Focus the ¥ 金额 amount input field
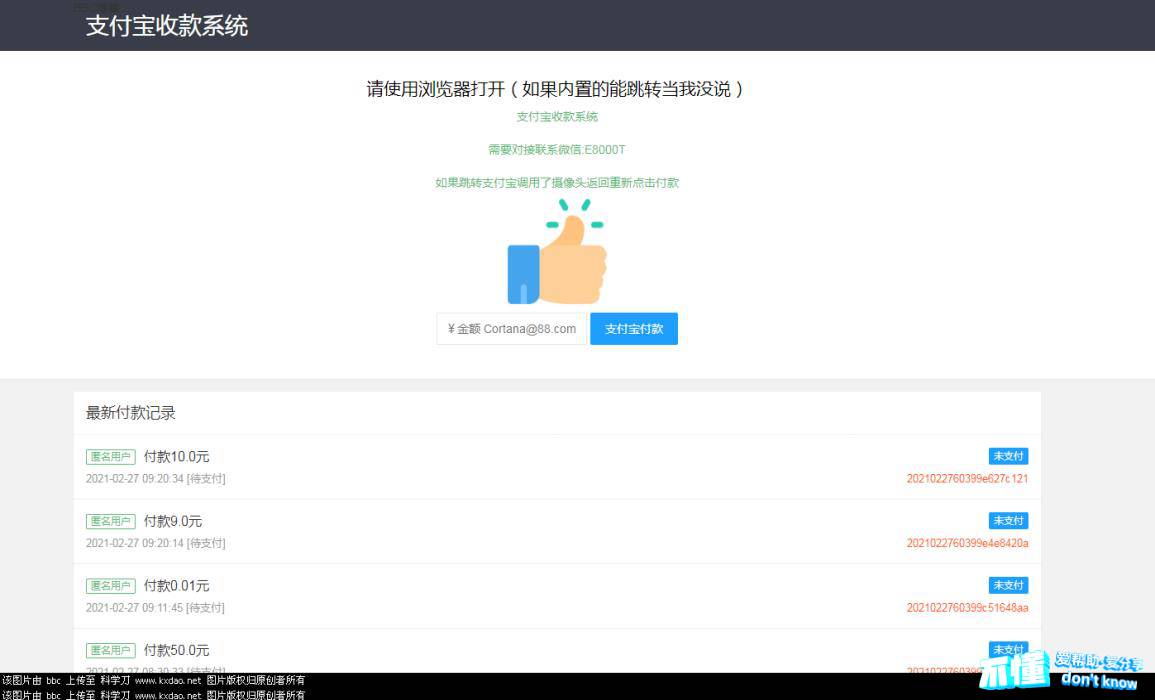Viewport: 1155px width, 700px height. [511, 329]
